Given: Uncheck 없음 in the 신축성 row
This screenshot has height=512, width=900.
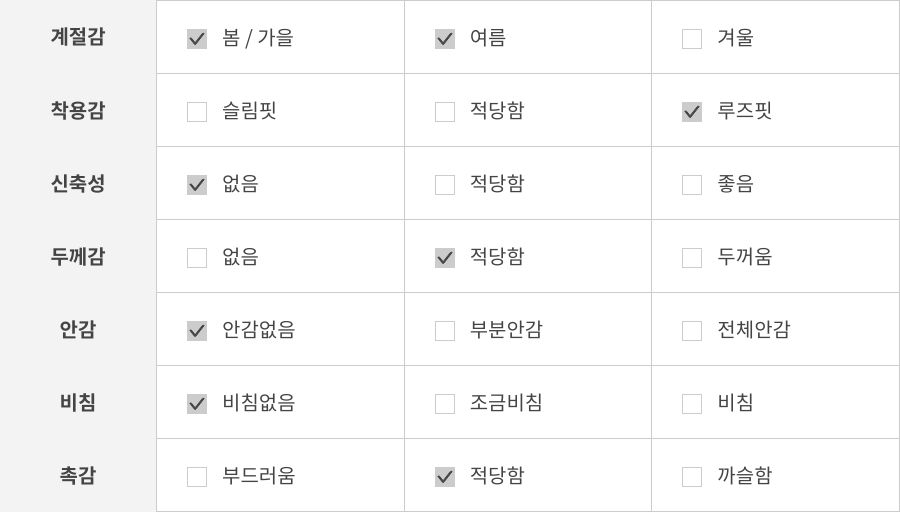Looking at the screenshot, I should pos(197,185).
